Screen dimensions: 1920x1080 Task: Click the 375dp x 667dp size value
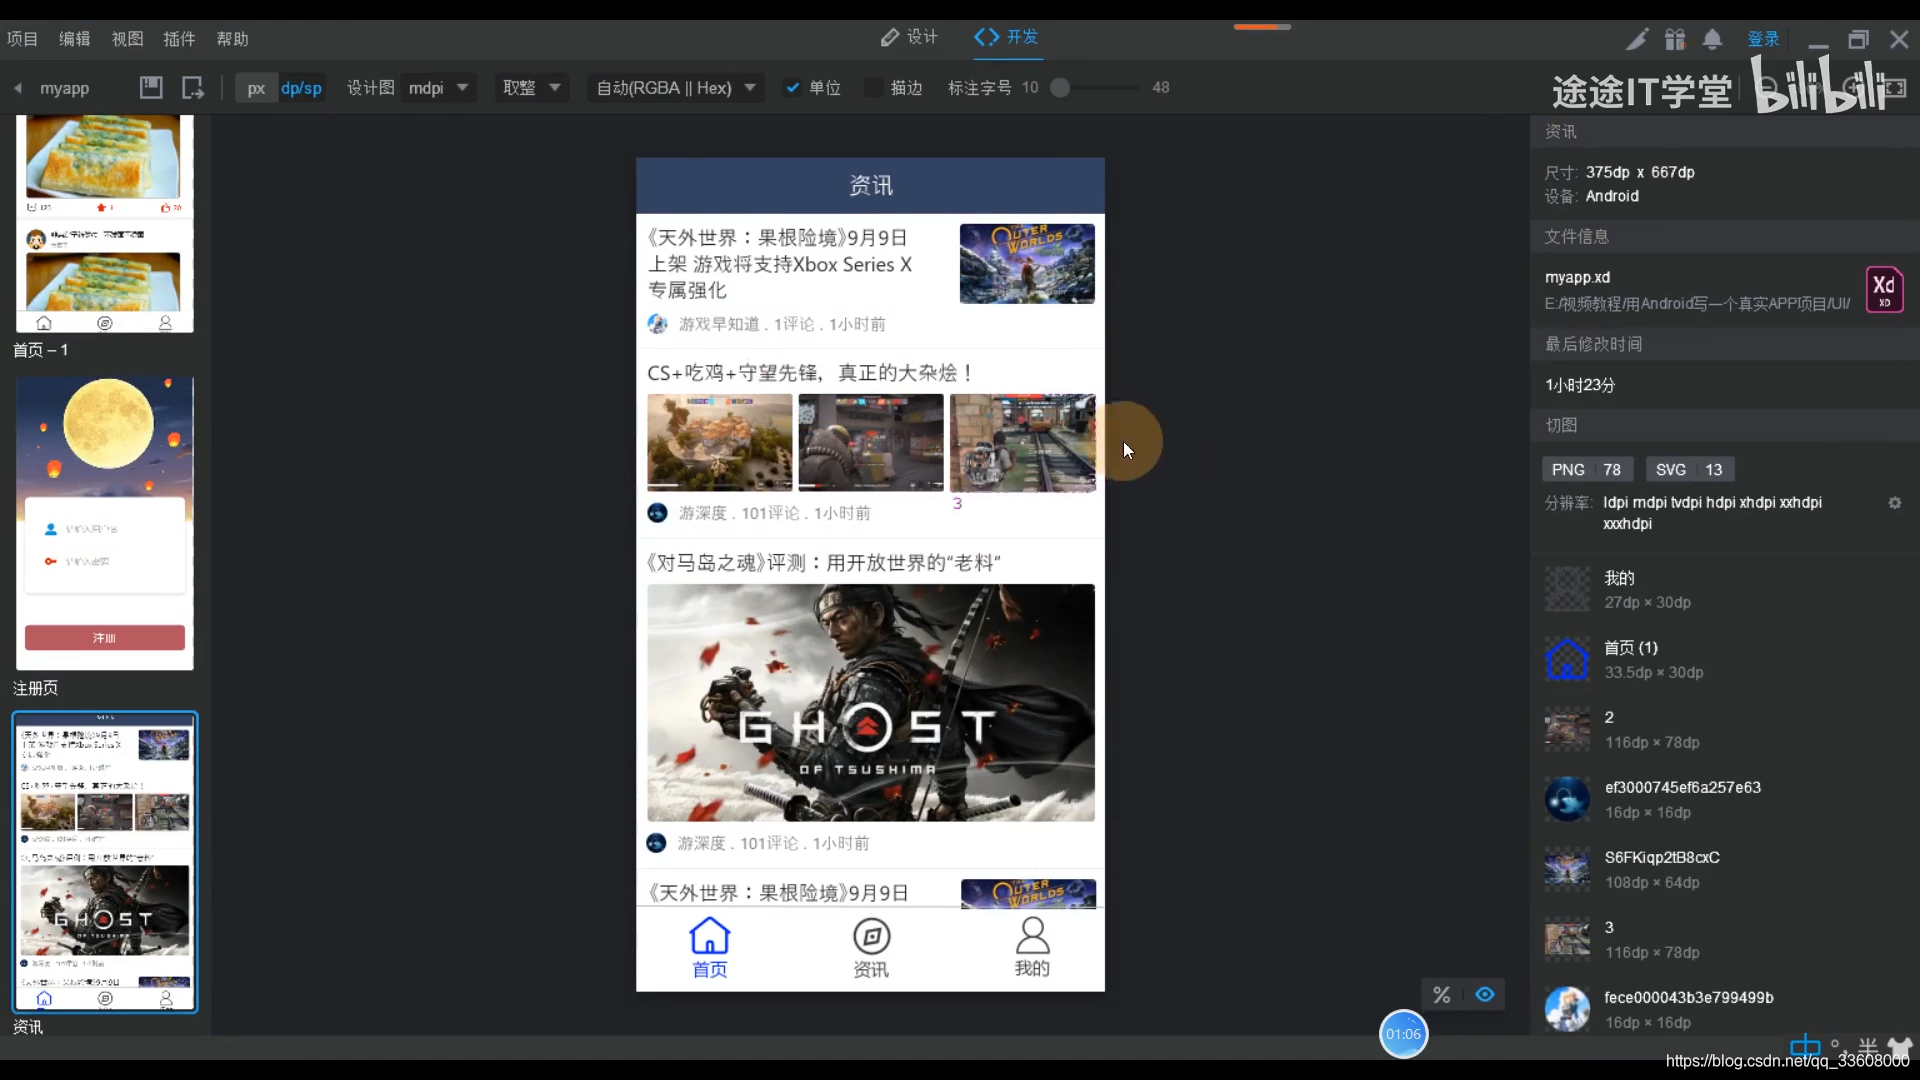[1640, 172]
